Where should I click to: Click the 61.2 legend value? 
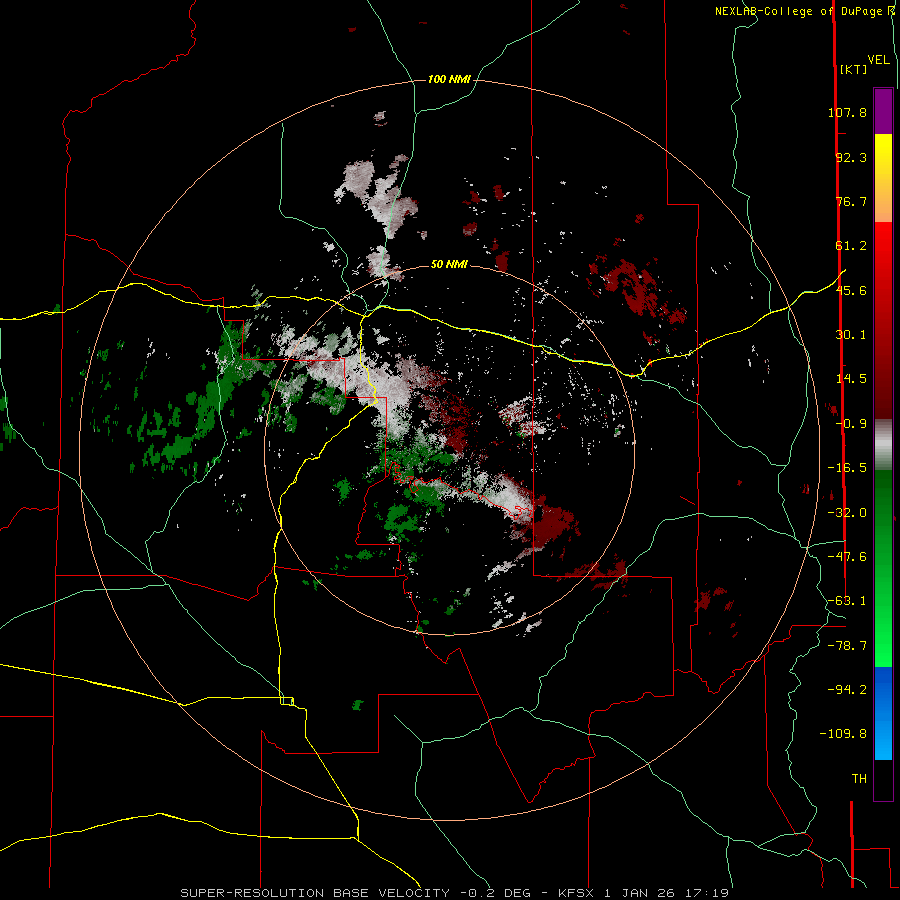tap(851, 246)
